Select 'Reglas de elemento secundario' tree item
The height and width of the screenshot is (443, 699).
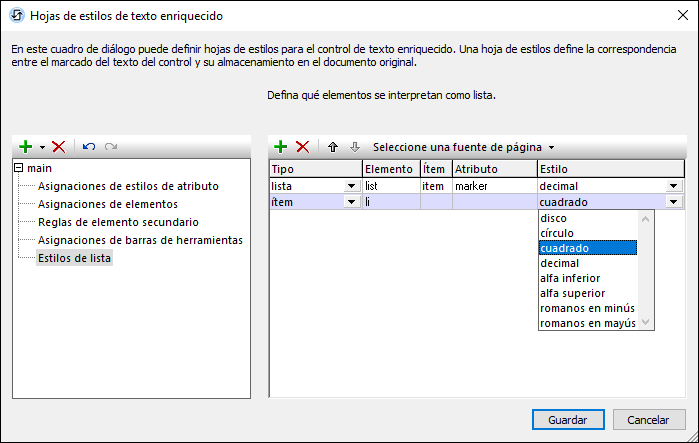(118, 222)
